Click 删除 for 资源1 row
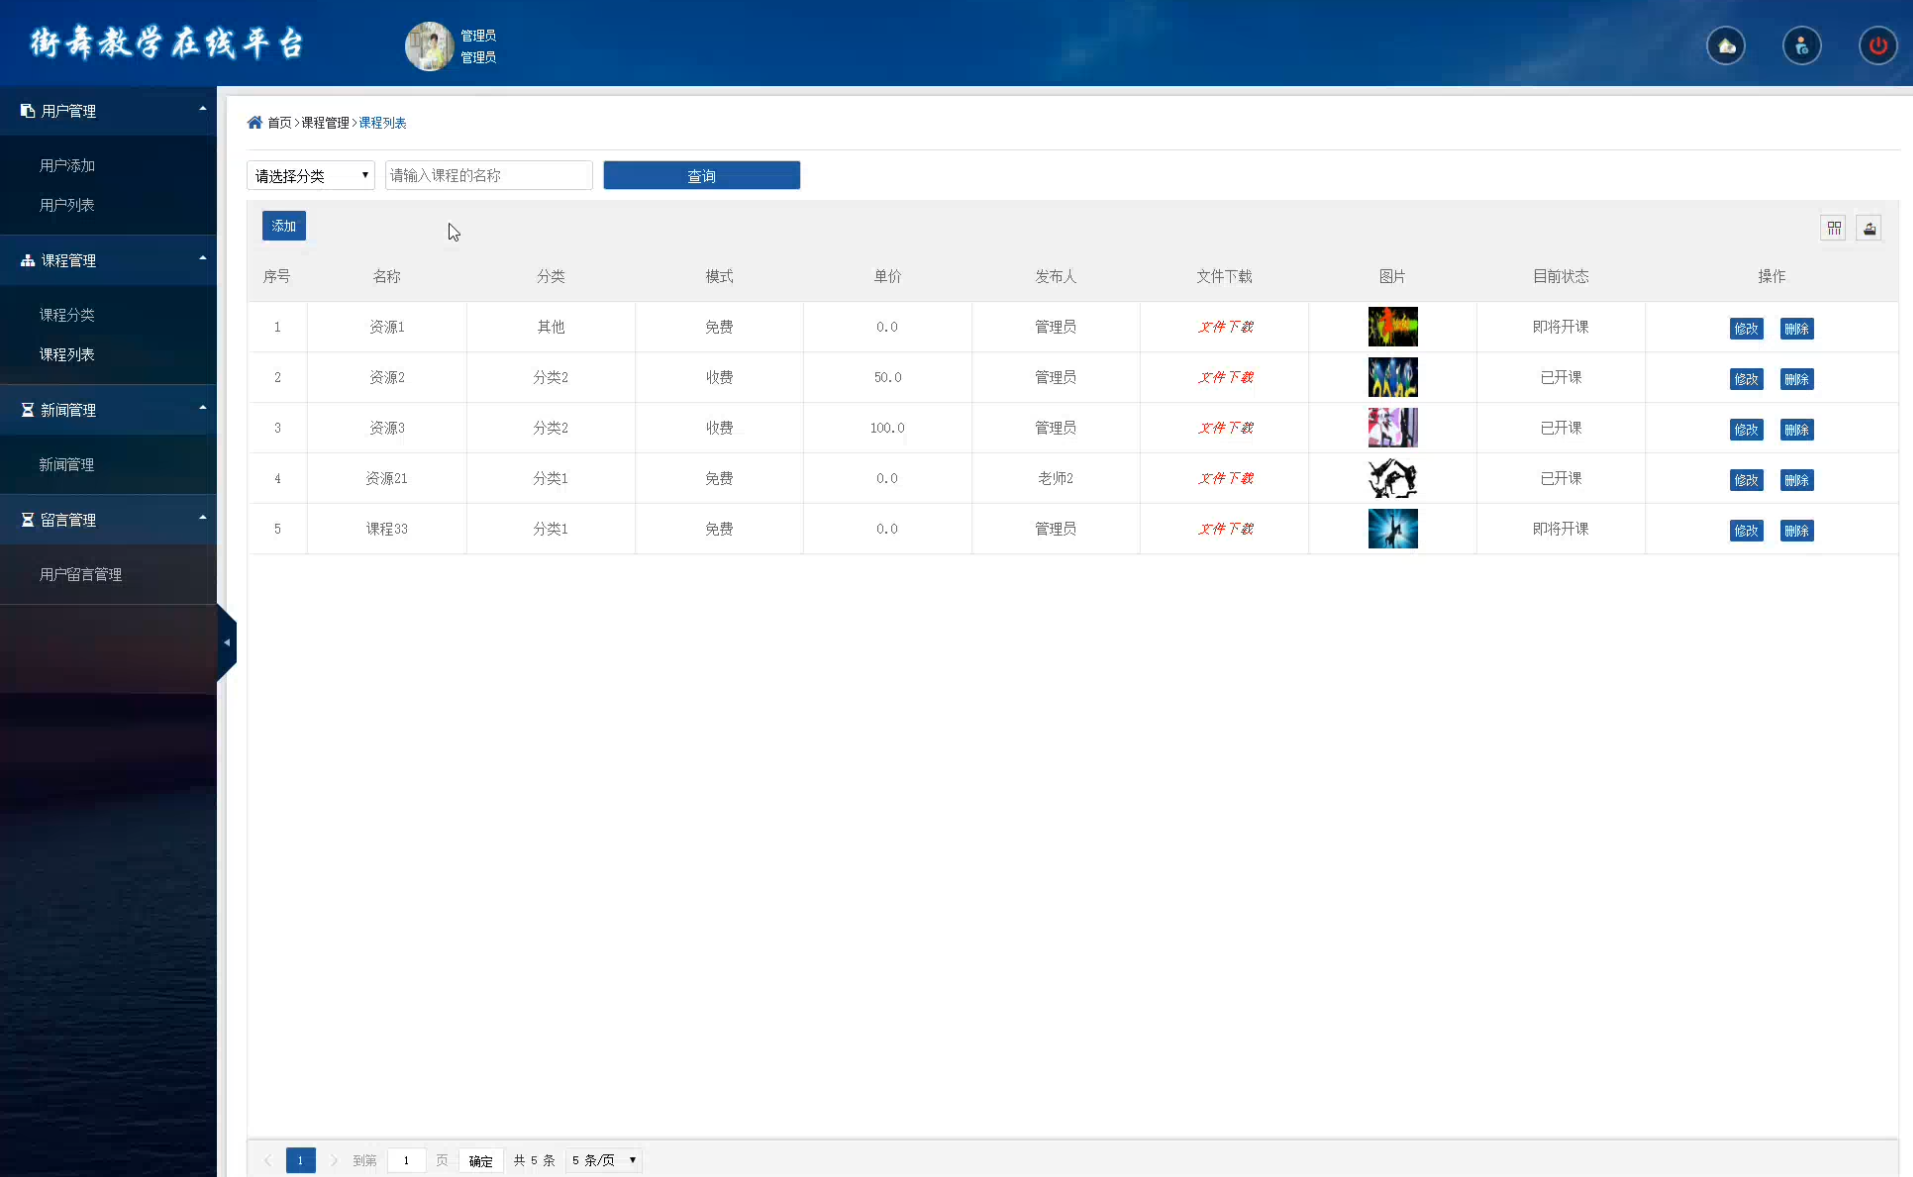The height and width of the screenshot is (1177, 1913). [1796, 328]
